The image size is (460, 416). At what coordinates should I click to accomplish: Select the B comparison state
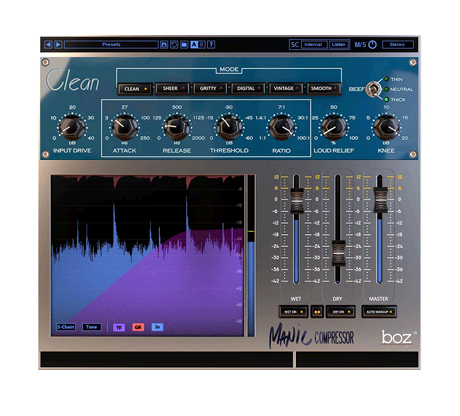[202, 44]
